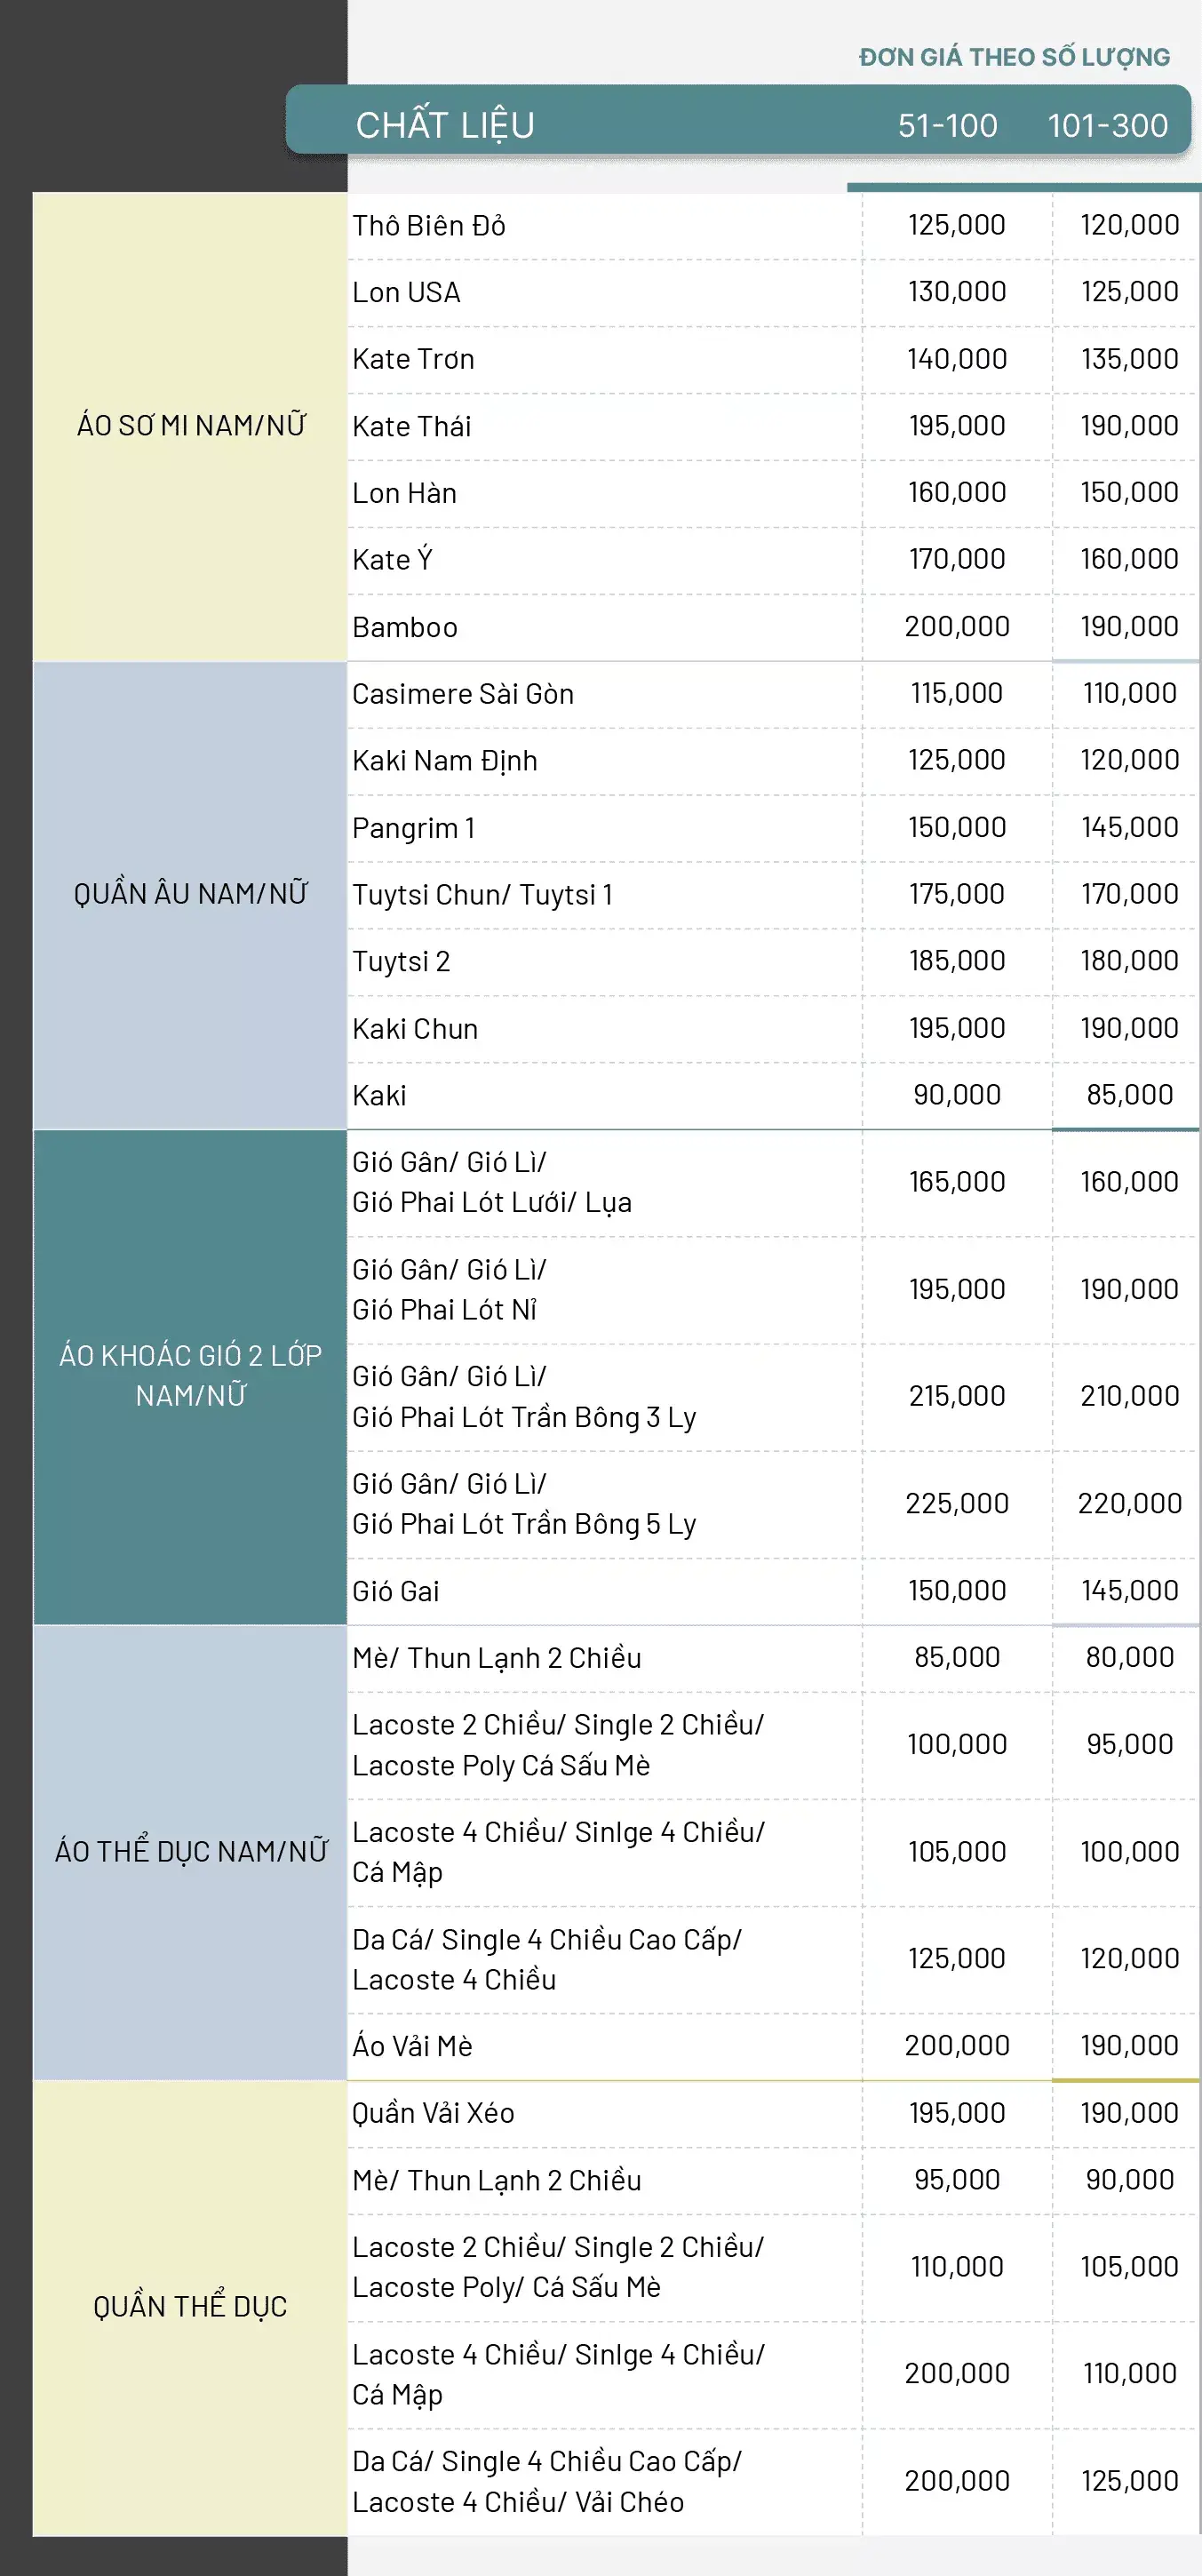The width and height of the screenshot is (1202, 2576).
Task: Select the "ÁO THỂ DỤC NAM/NỮ" category cell
Action: (191, 1851)
